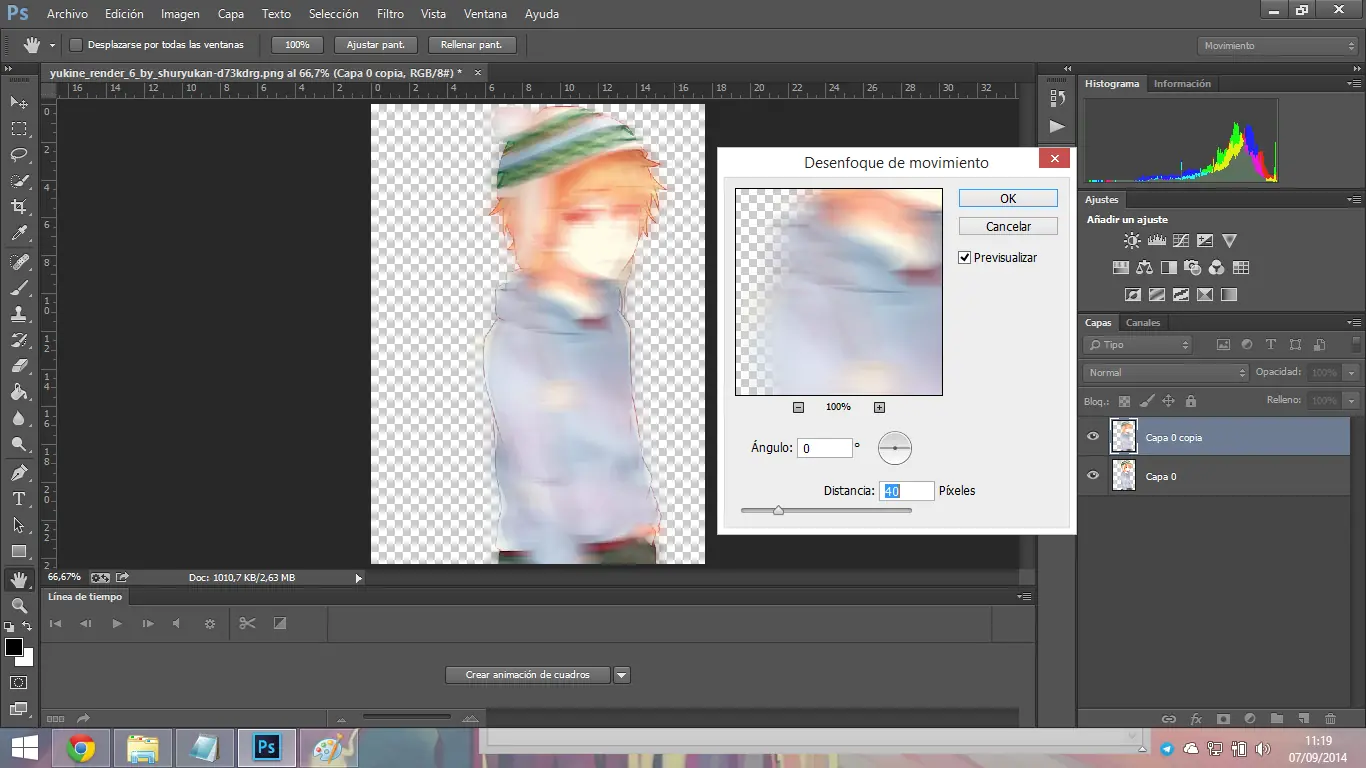Open the Relleno dropdown arrow
1366x768 pixels.
click(x=1352, y=401)
